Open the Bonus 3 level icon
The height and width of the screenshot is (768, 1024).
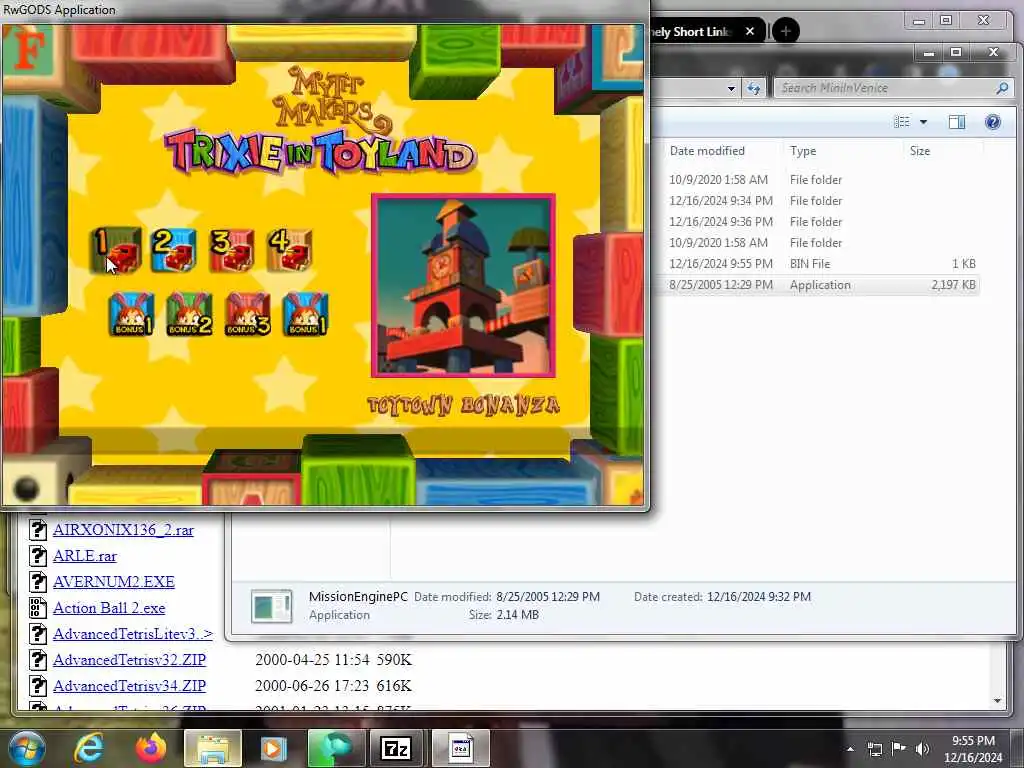(x=248, y=314)
